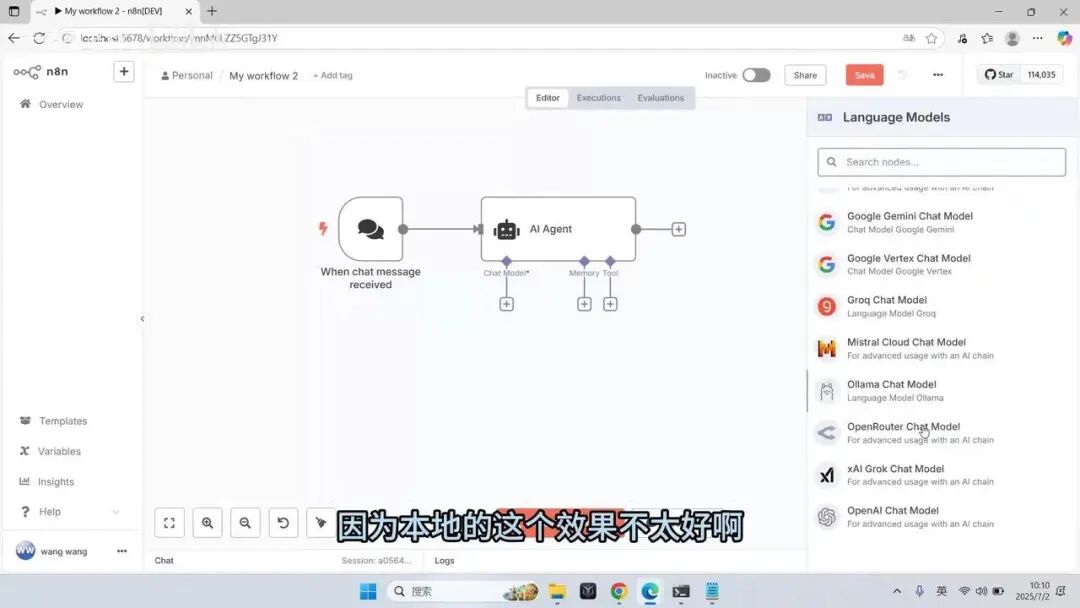Rename the My workflow 2 title
This screenshot has height=608, width=1080.
264,75
